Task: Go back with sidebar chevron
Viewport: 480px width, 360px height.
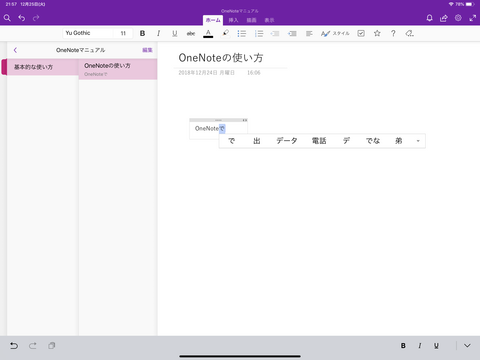Action: (x=15, y=50)
